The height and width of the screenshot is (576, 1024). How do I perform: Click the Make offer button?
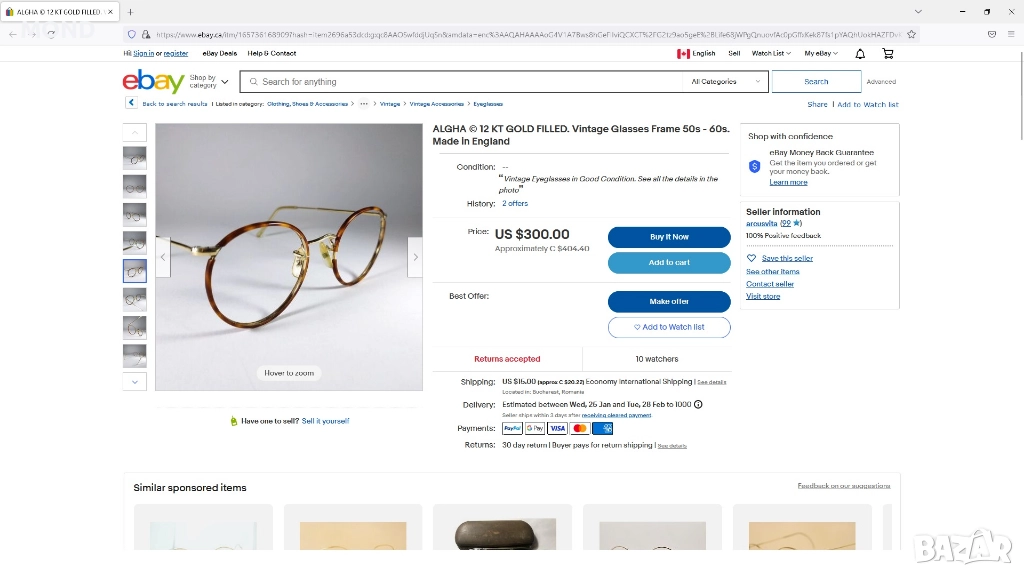[x=669, y=301]
